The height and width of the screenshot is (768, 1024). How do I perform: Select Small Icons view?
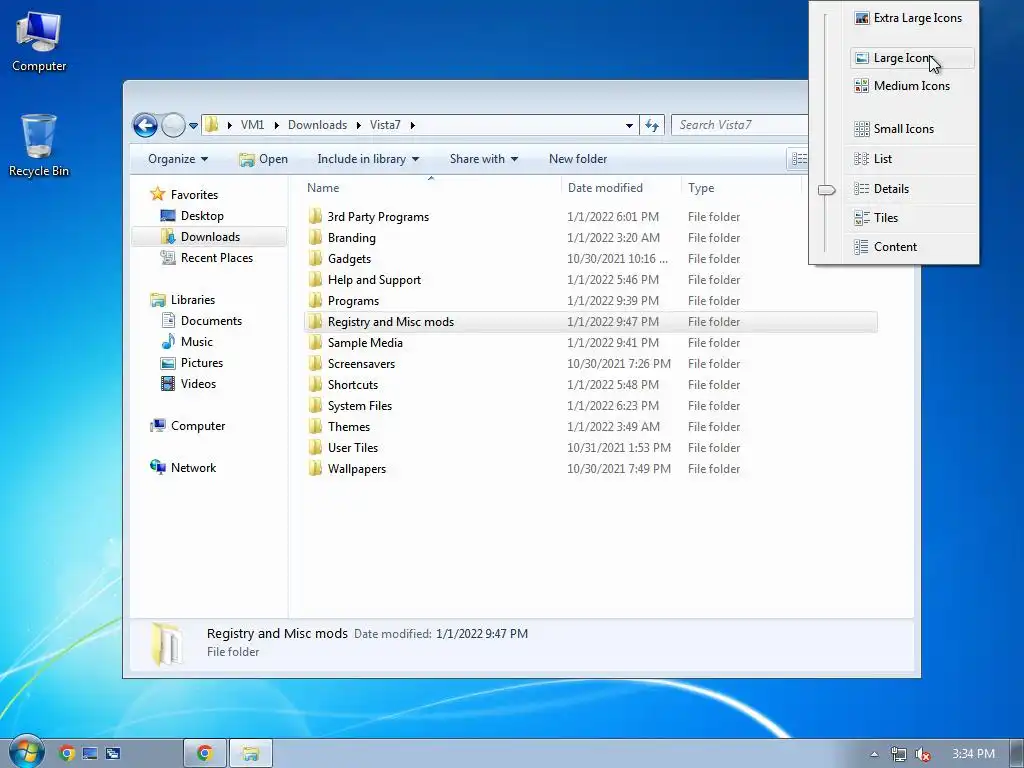[912, 129]
